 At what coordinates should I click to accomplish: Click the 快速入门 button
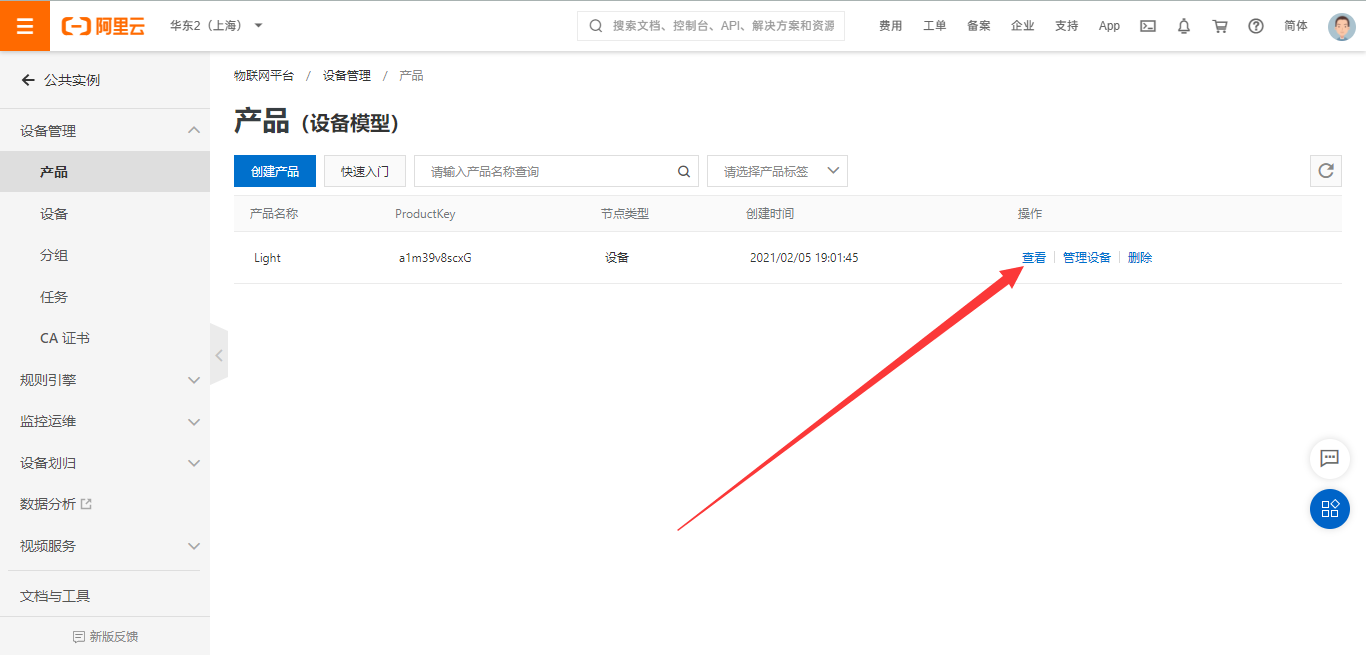pos(364,170)
